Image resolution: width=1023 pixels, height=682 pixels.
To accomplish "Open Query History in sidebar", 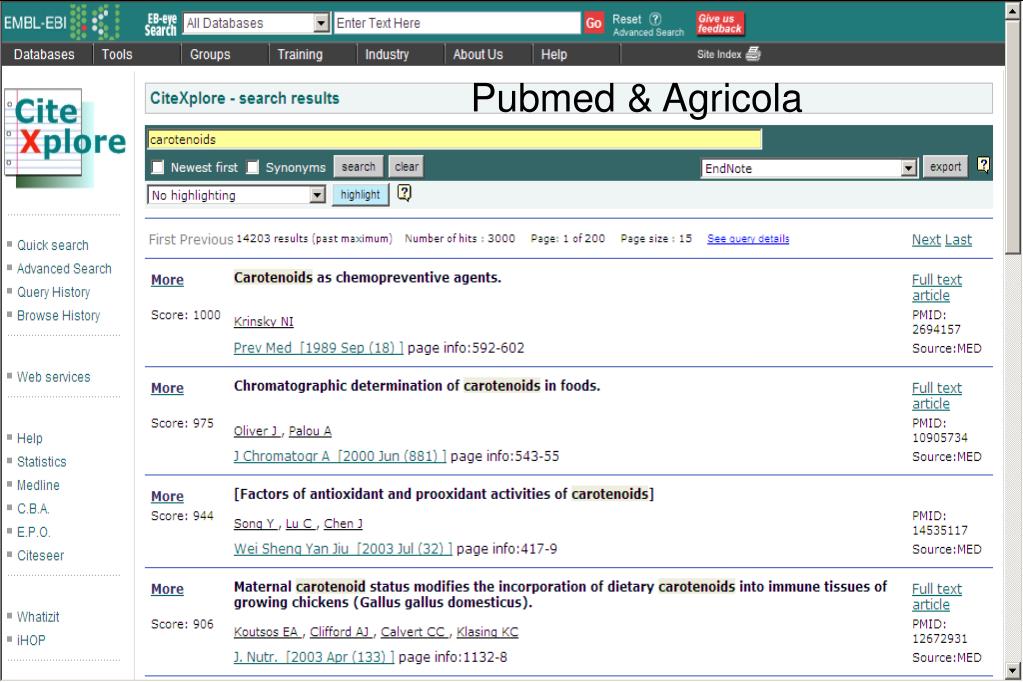I will click(x=53, y=292).
